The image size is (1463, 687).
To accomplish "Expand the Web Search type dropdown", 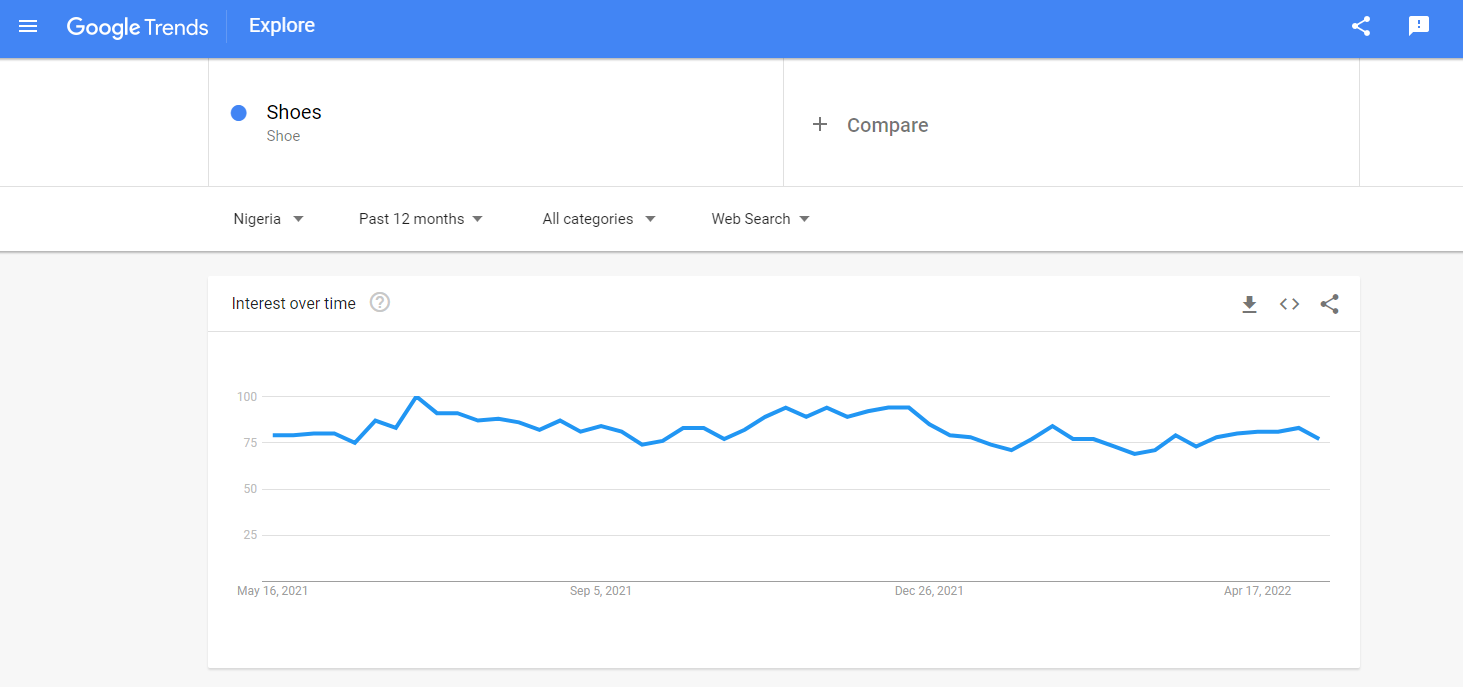I will pos(760,219).
